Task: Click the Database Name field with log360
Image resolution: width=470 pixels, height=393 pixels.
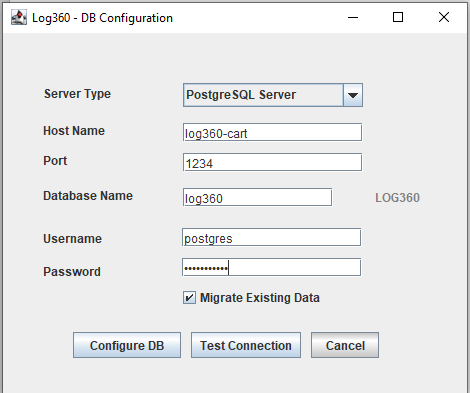Action: [257, 197]
